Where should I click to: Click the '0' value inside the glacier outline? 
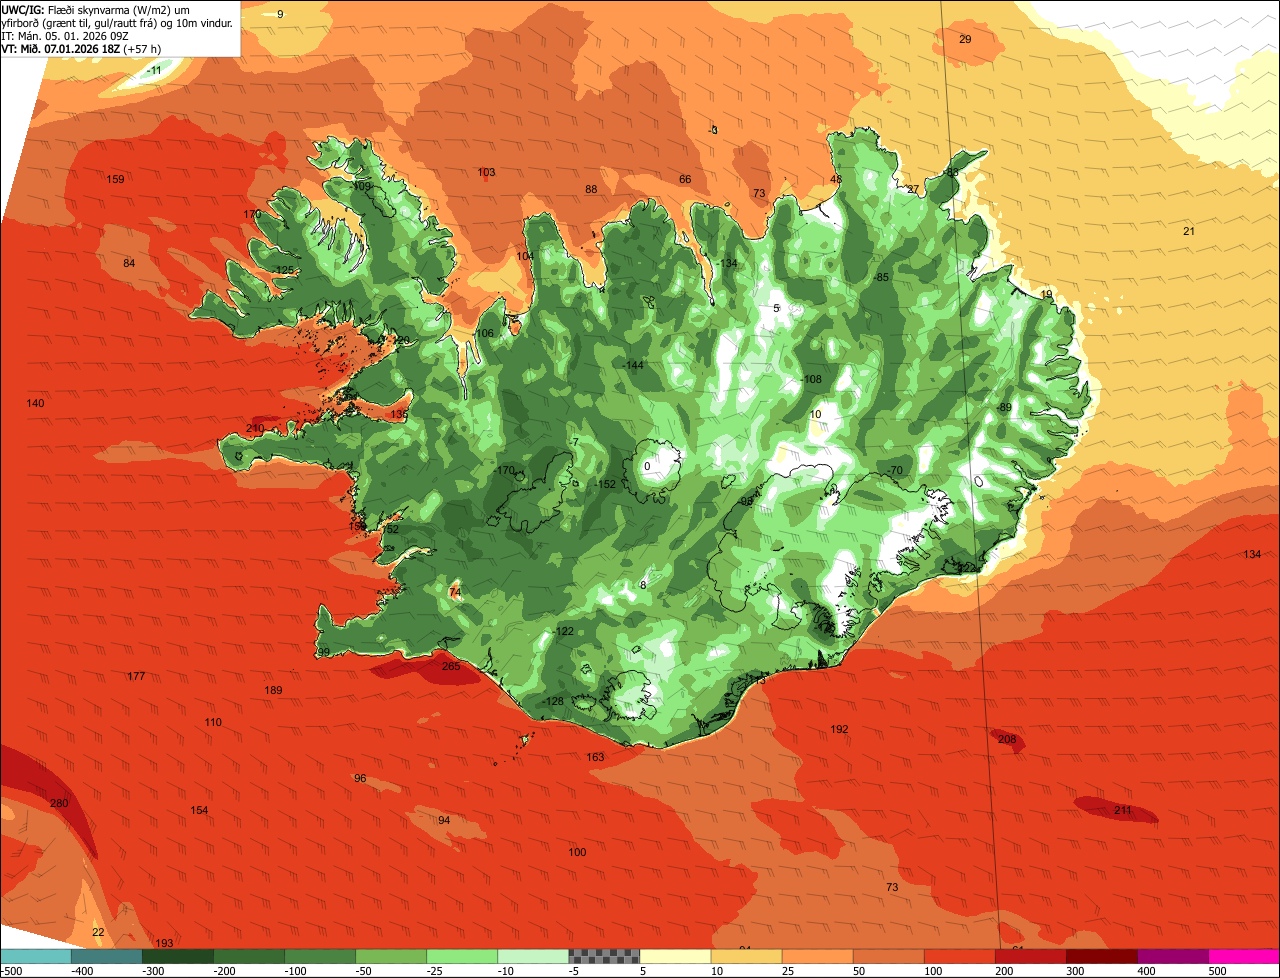pyautogui.click(x=647, y=467)
